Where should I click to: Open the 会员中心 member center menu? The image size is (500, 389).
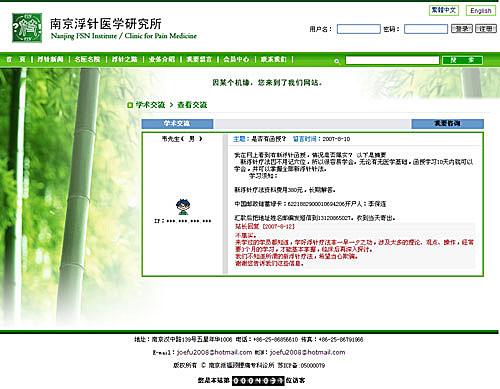(x=236, y=59)
